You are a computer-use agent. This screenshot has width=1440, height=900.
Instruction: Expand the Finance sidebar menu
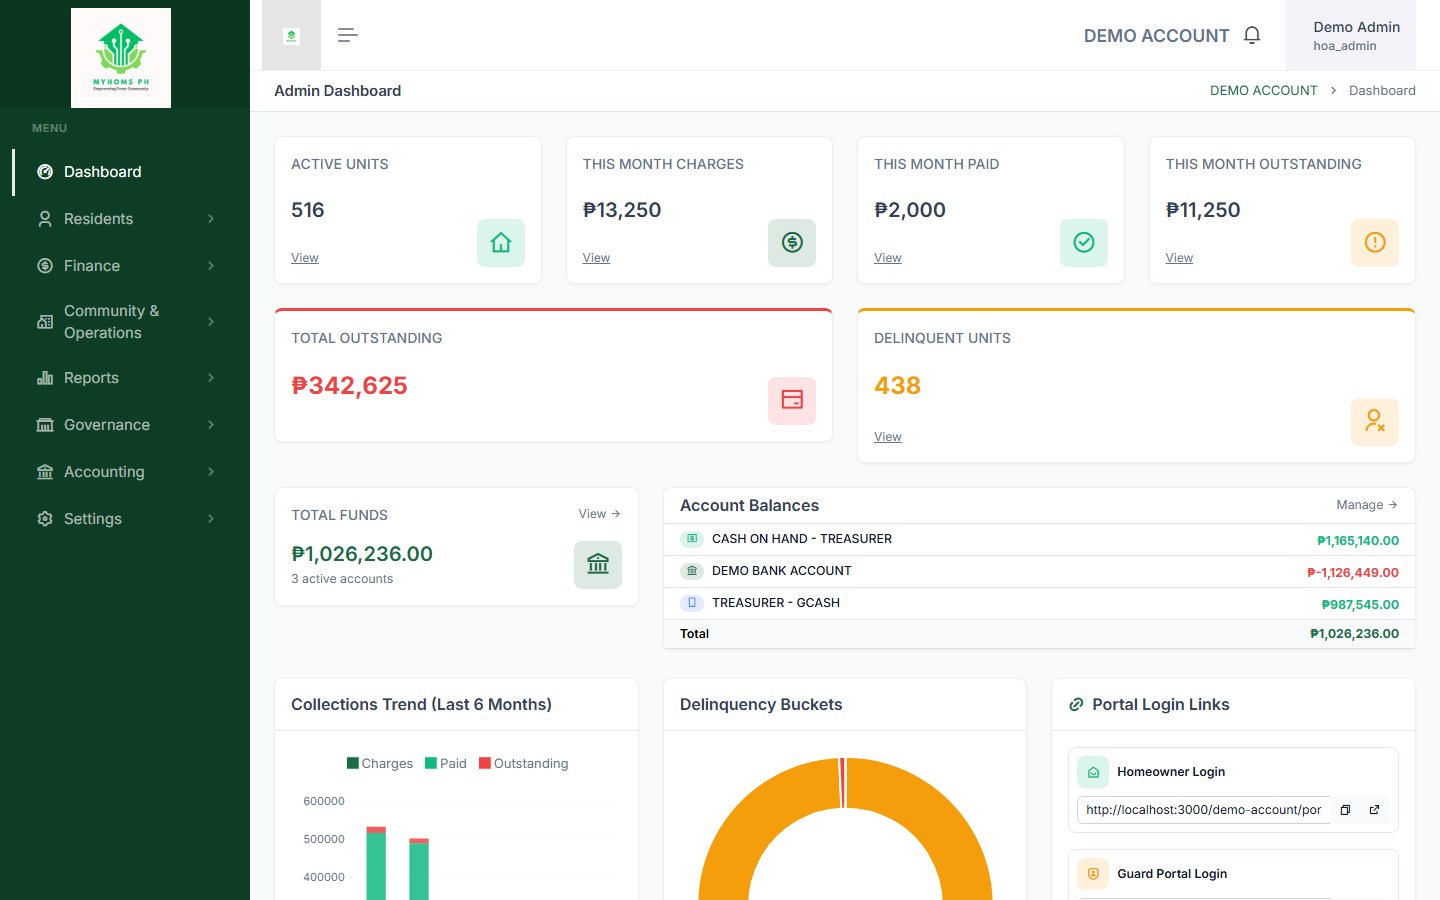tap(125, 266)
